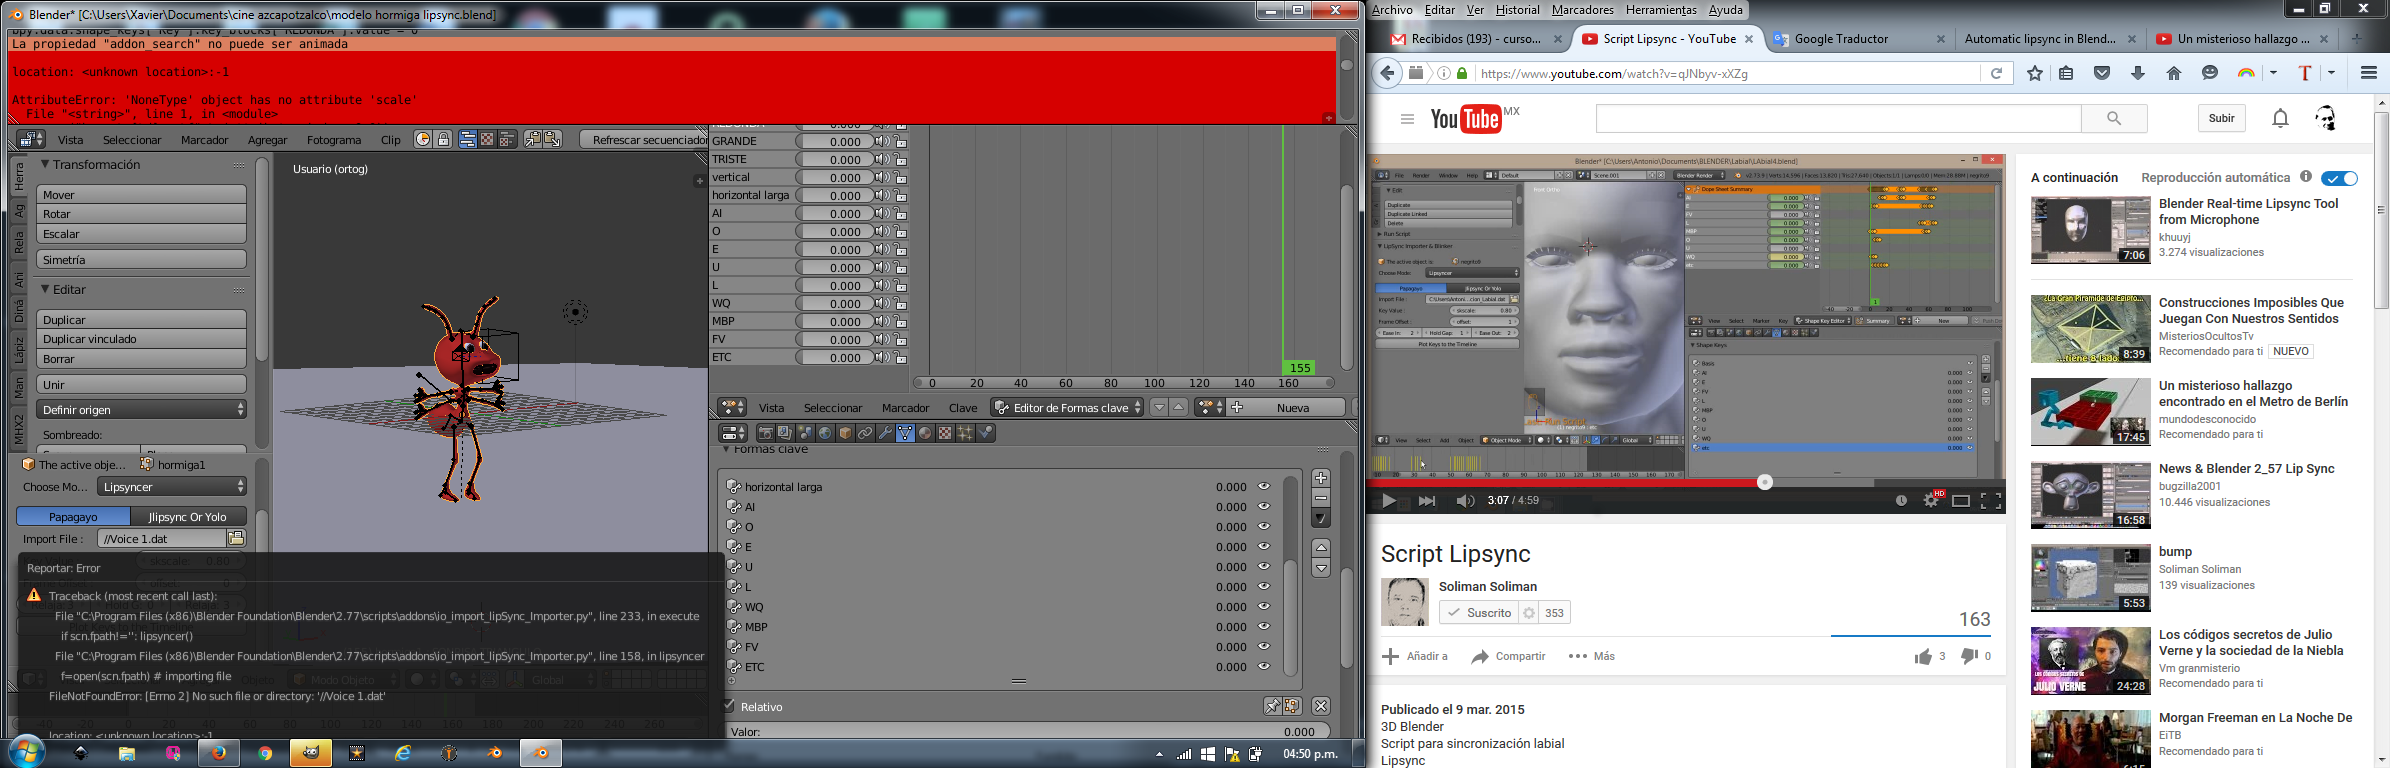Move shape key down in list
2390x768 pixels.
pos(1321,568)
